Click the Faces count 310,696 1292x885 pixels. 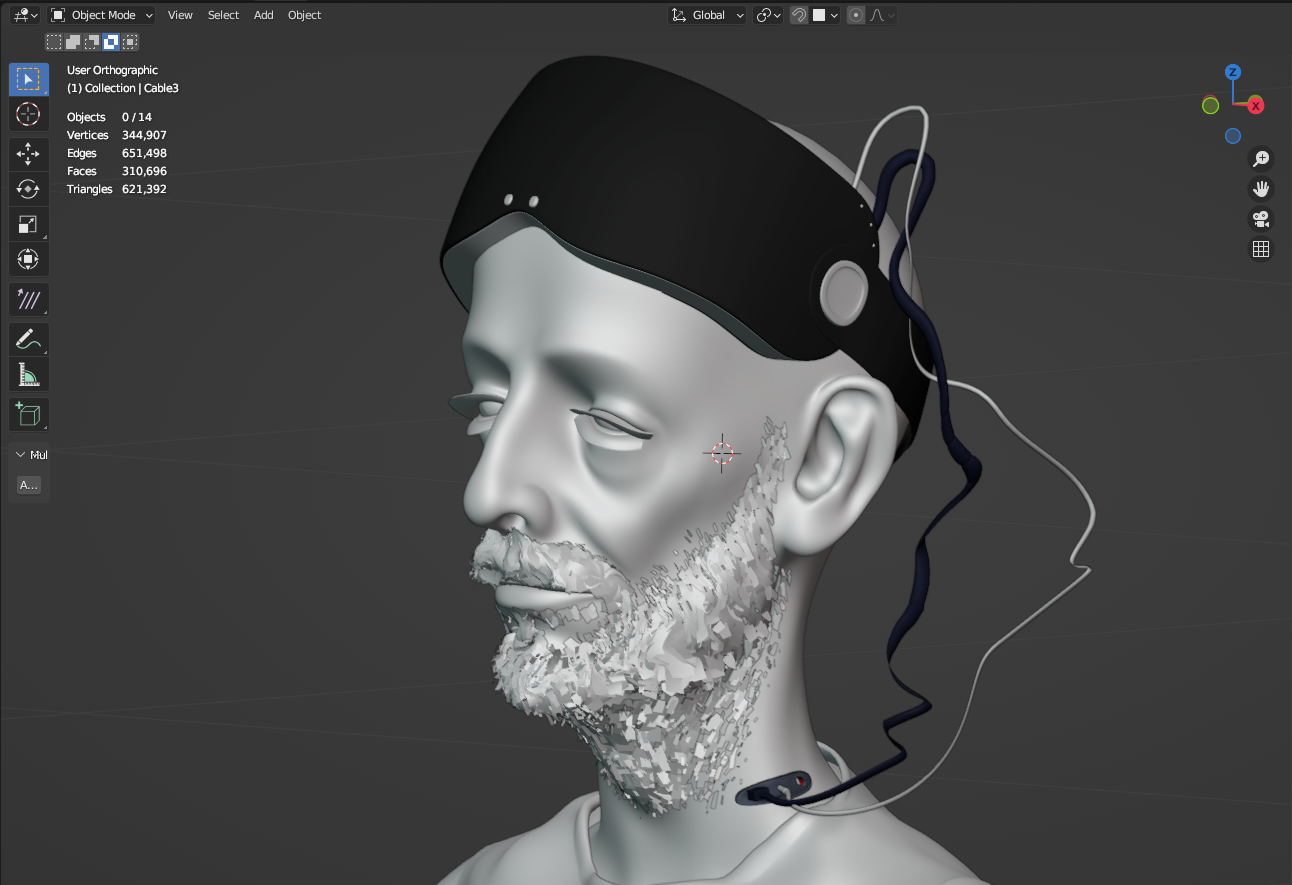(x=144, y=171)
